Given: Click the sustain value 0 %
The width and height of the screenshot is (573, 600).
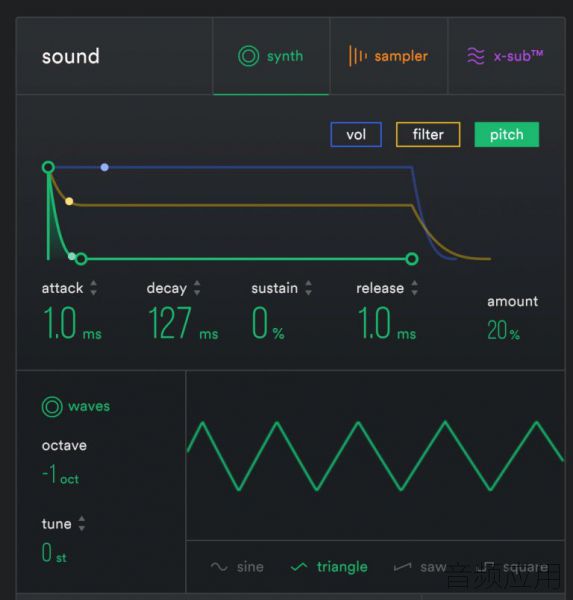Looking at the screenshot, I should click(x=268, y=323).
